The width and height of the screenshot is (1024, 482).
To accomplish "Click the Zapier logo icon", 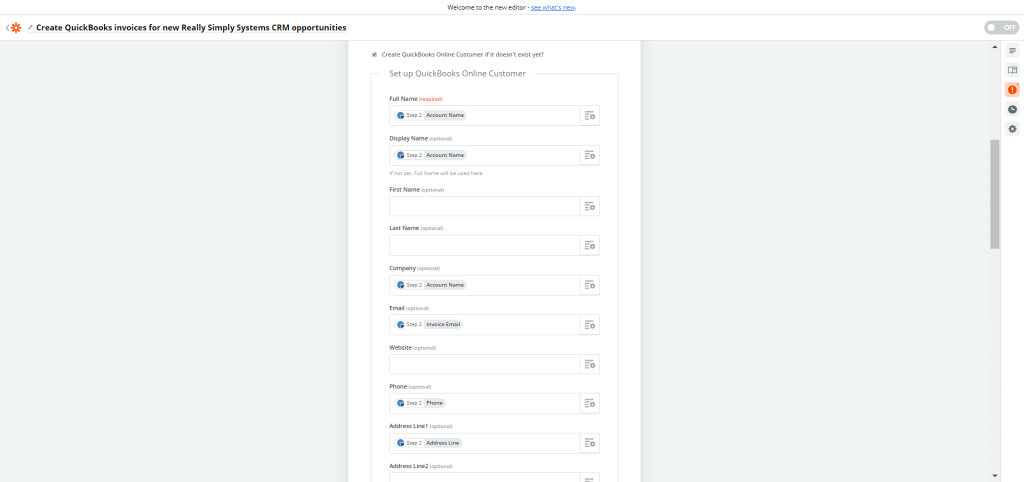I will 16,28.
